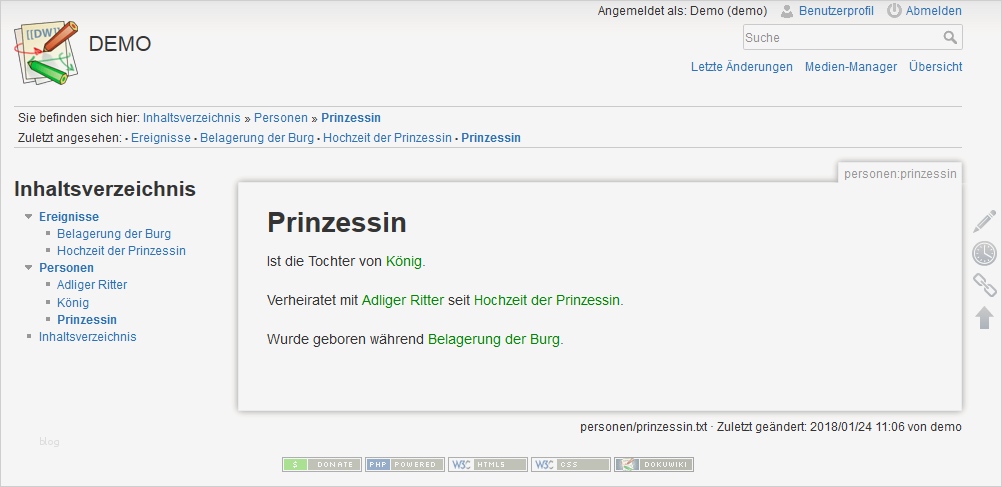Follow the Adliger Ritter article link
This screenshot has width=1002, height=487.
(x=403, y=300)
